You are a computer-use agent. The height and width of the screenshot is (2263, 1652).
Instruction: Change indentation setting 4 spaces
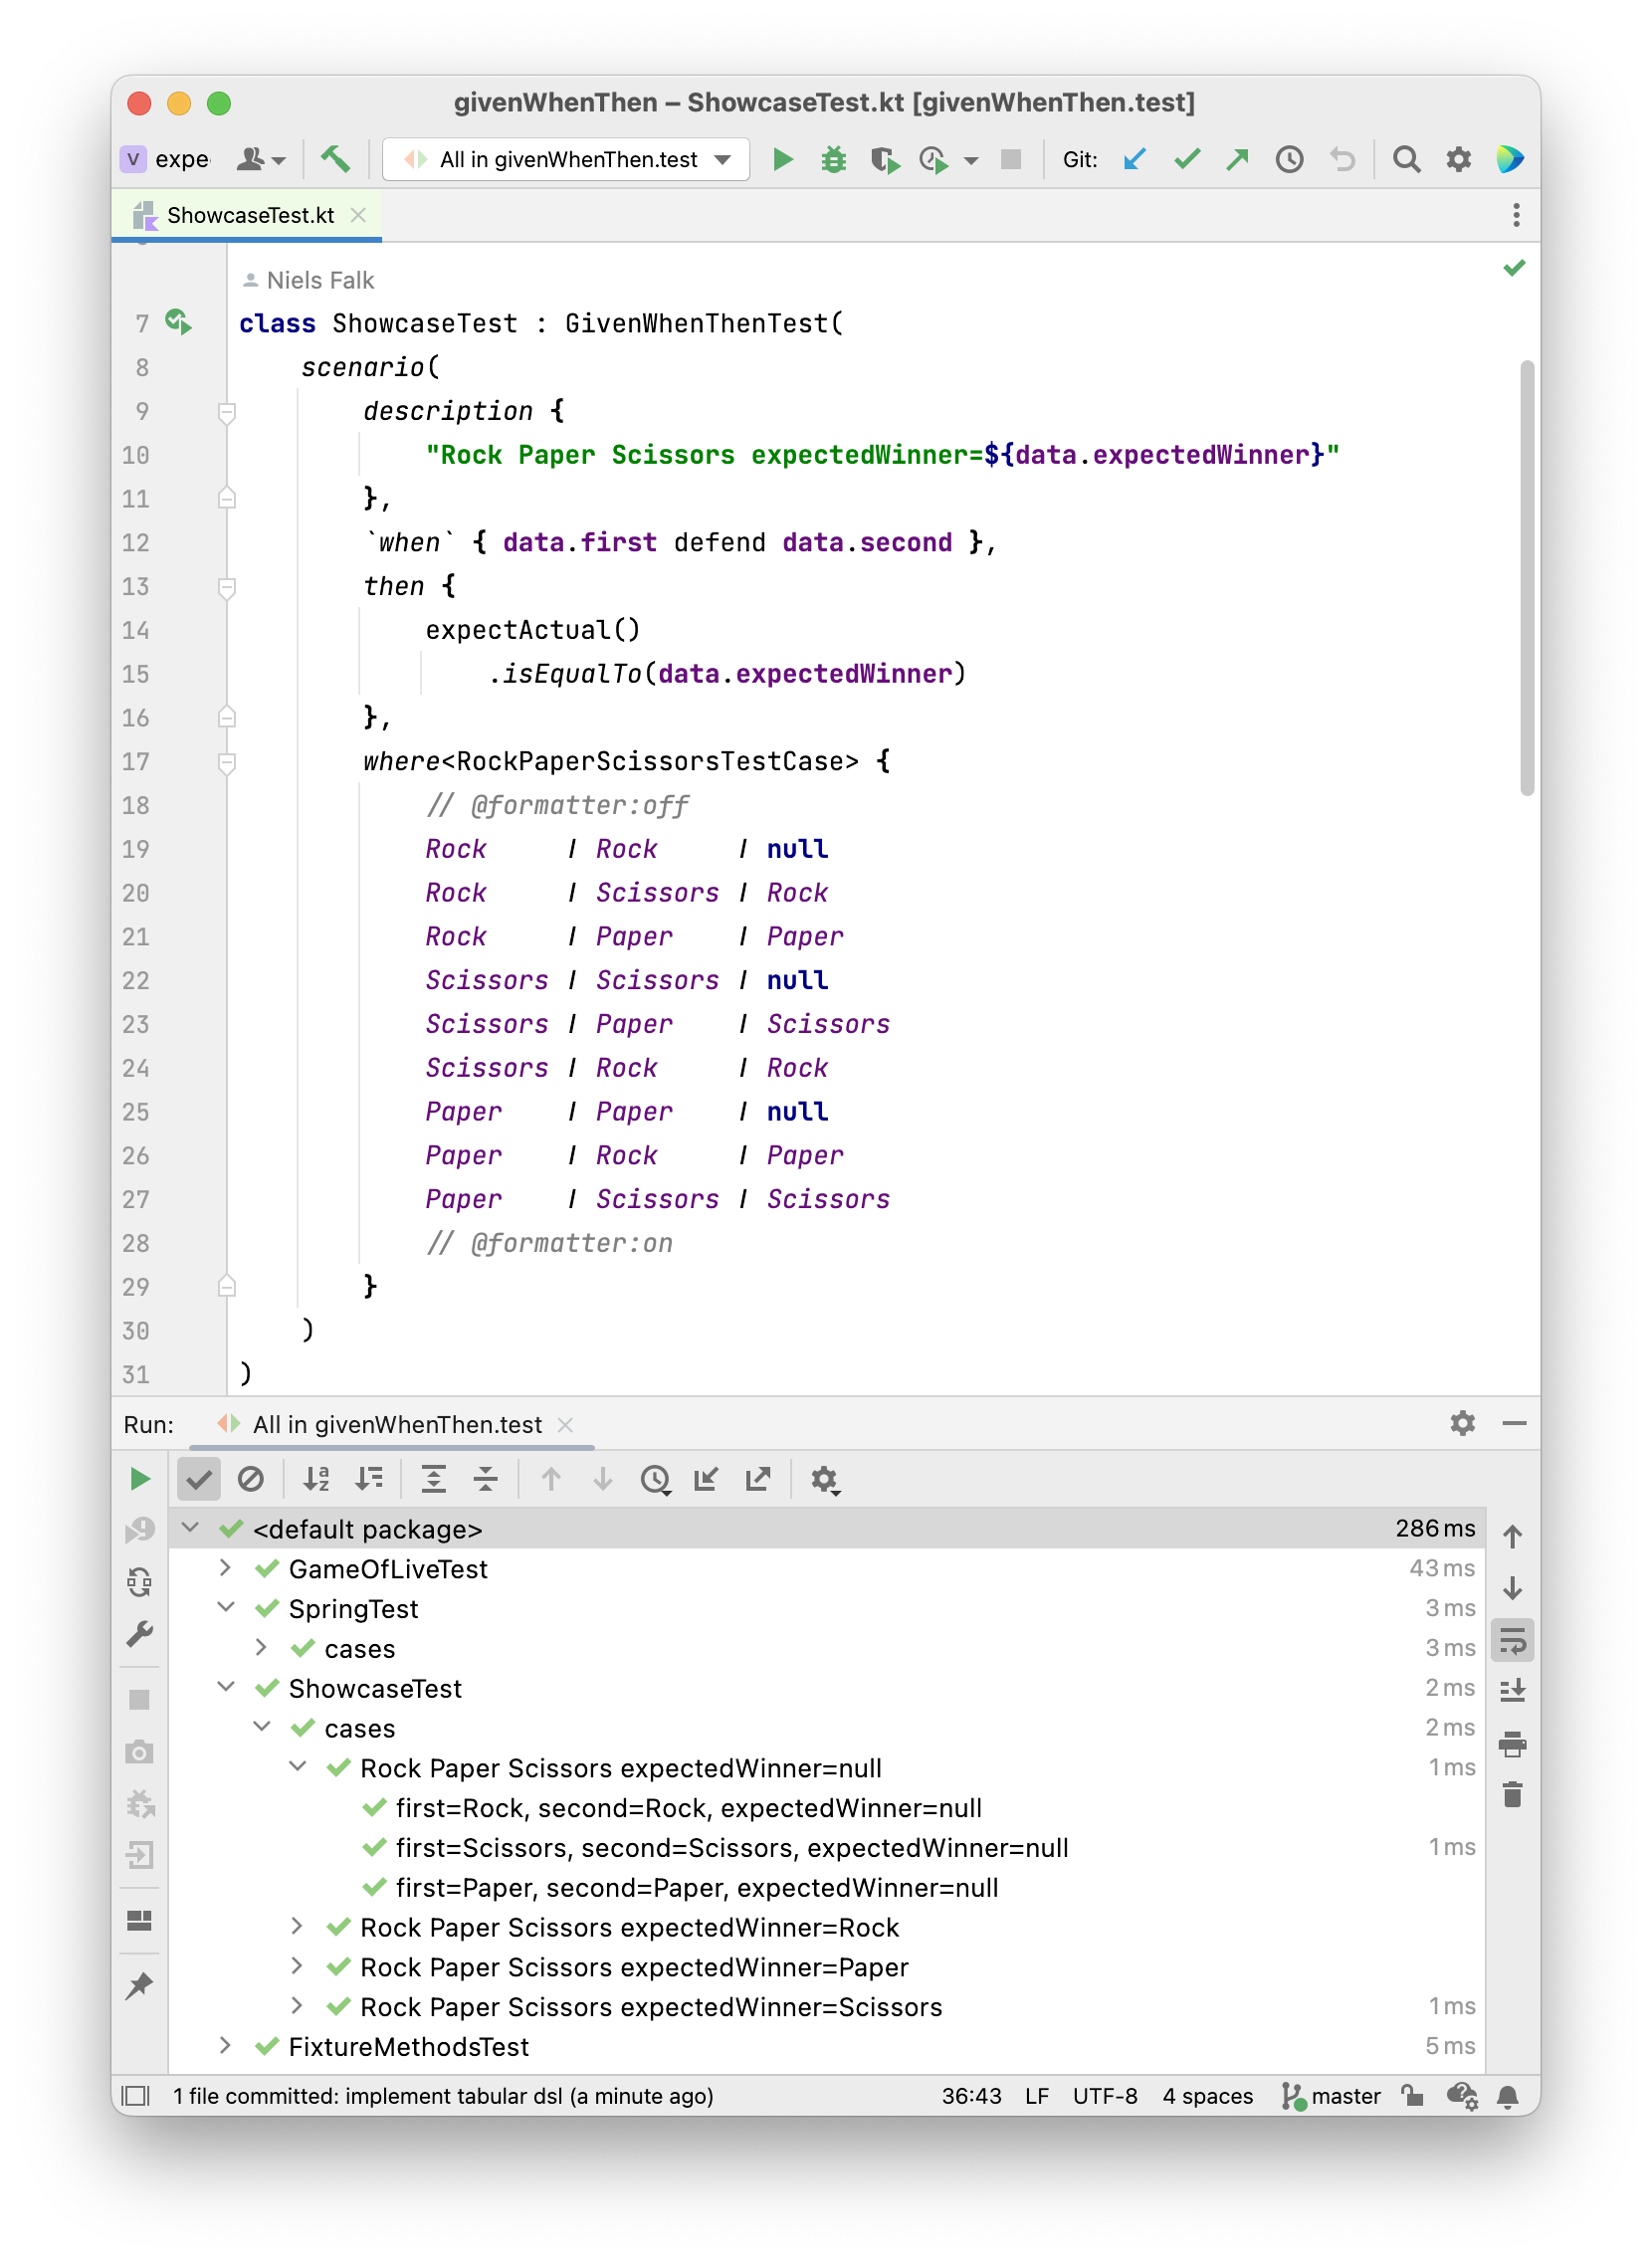pyautogui.click(x=1207, y=2096)
